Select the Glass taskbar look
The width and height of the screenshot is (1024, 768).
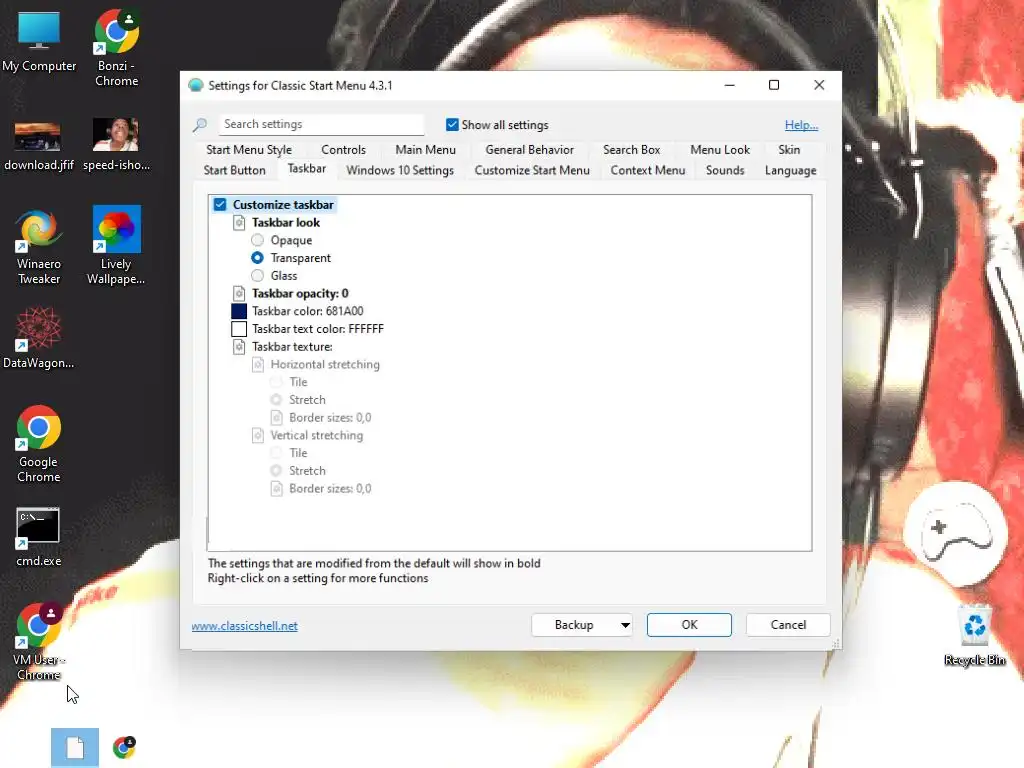tap(257, 276)
